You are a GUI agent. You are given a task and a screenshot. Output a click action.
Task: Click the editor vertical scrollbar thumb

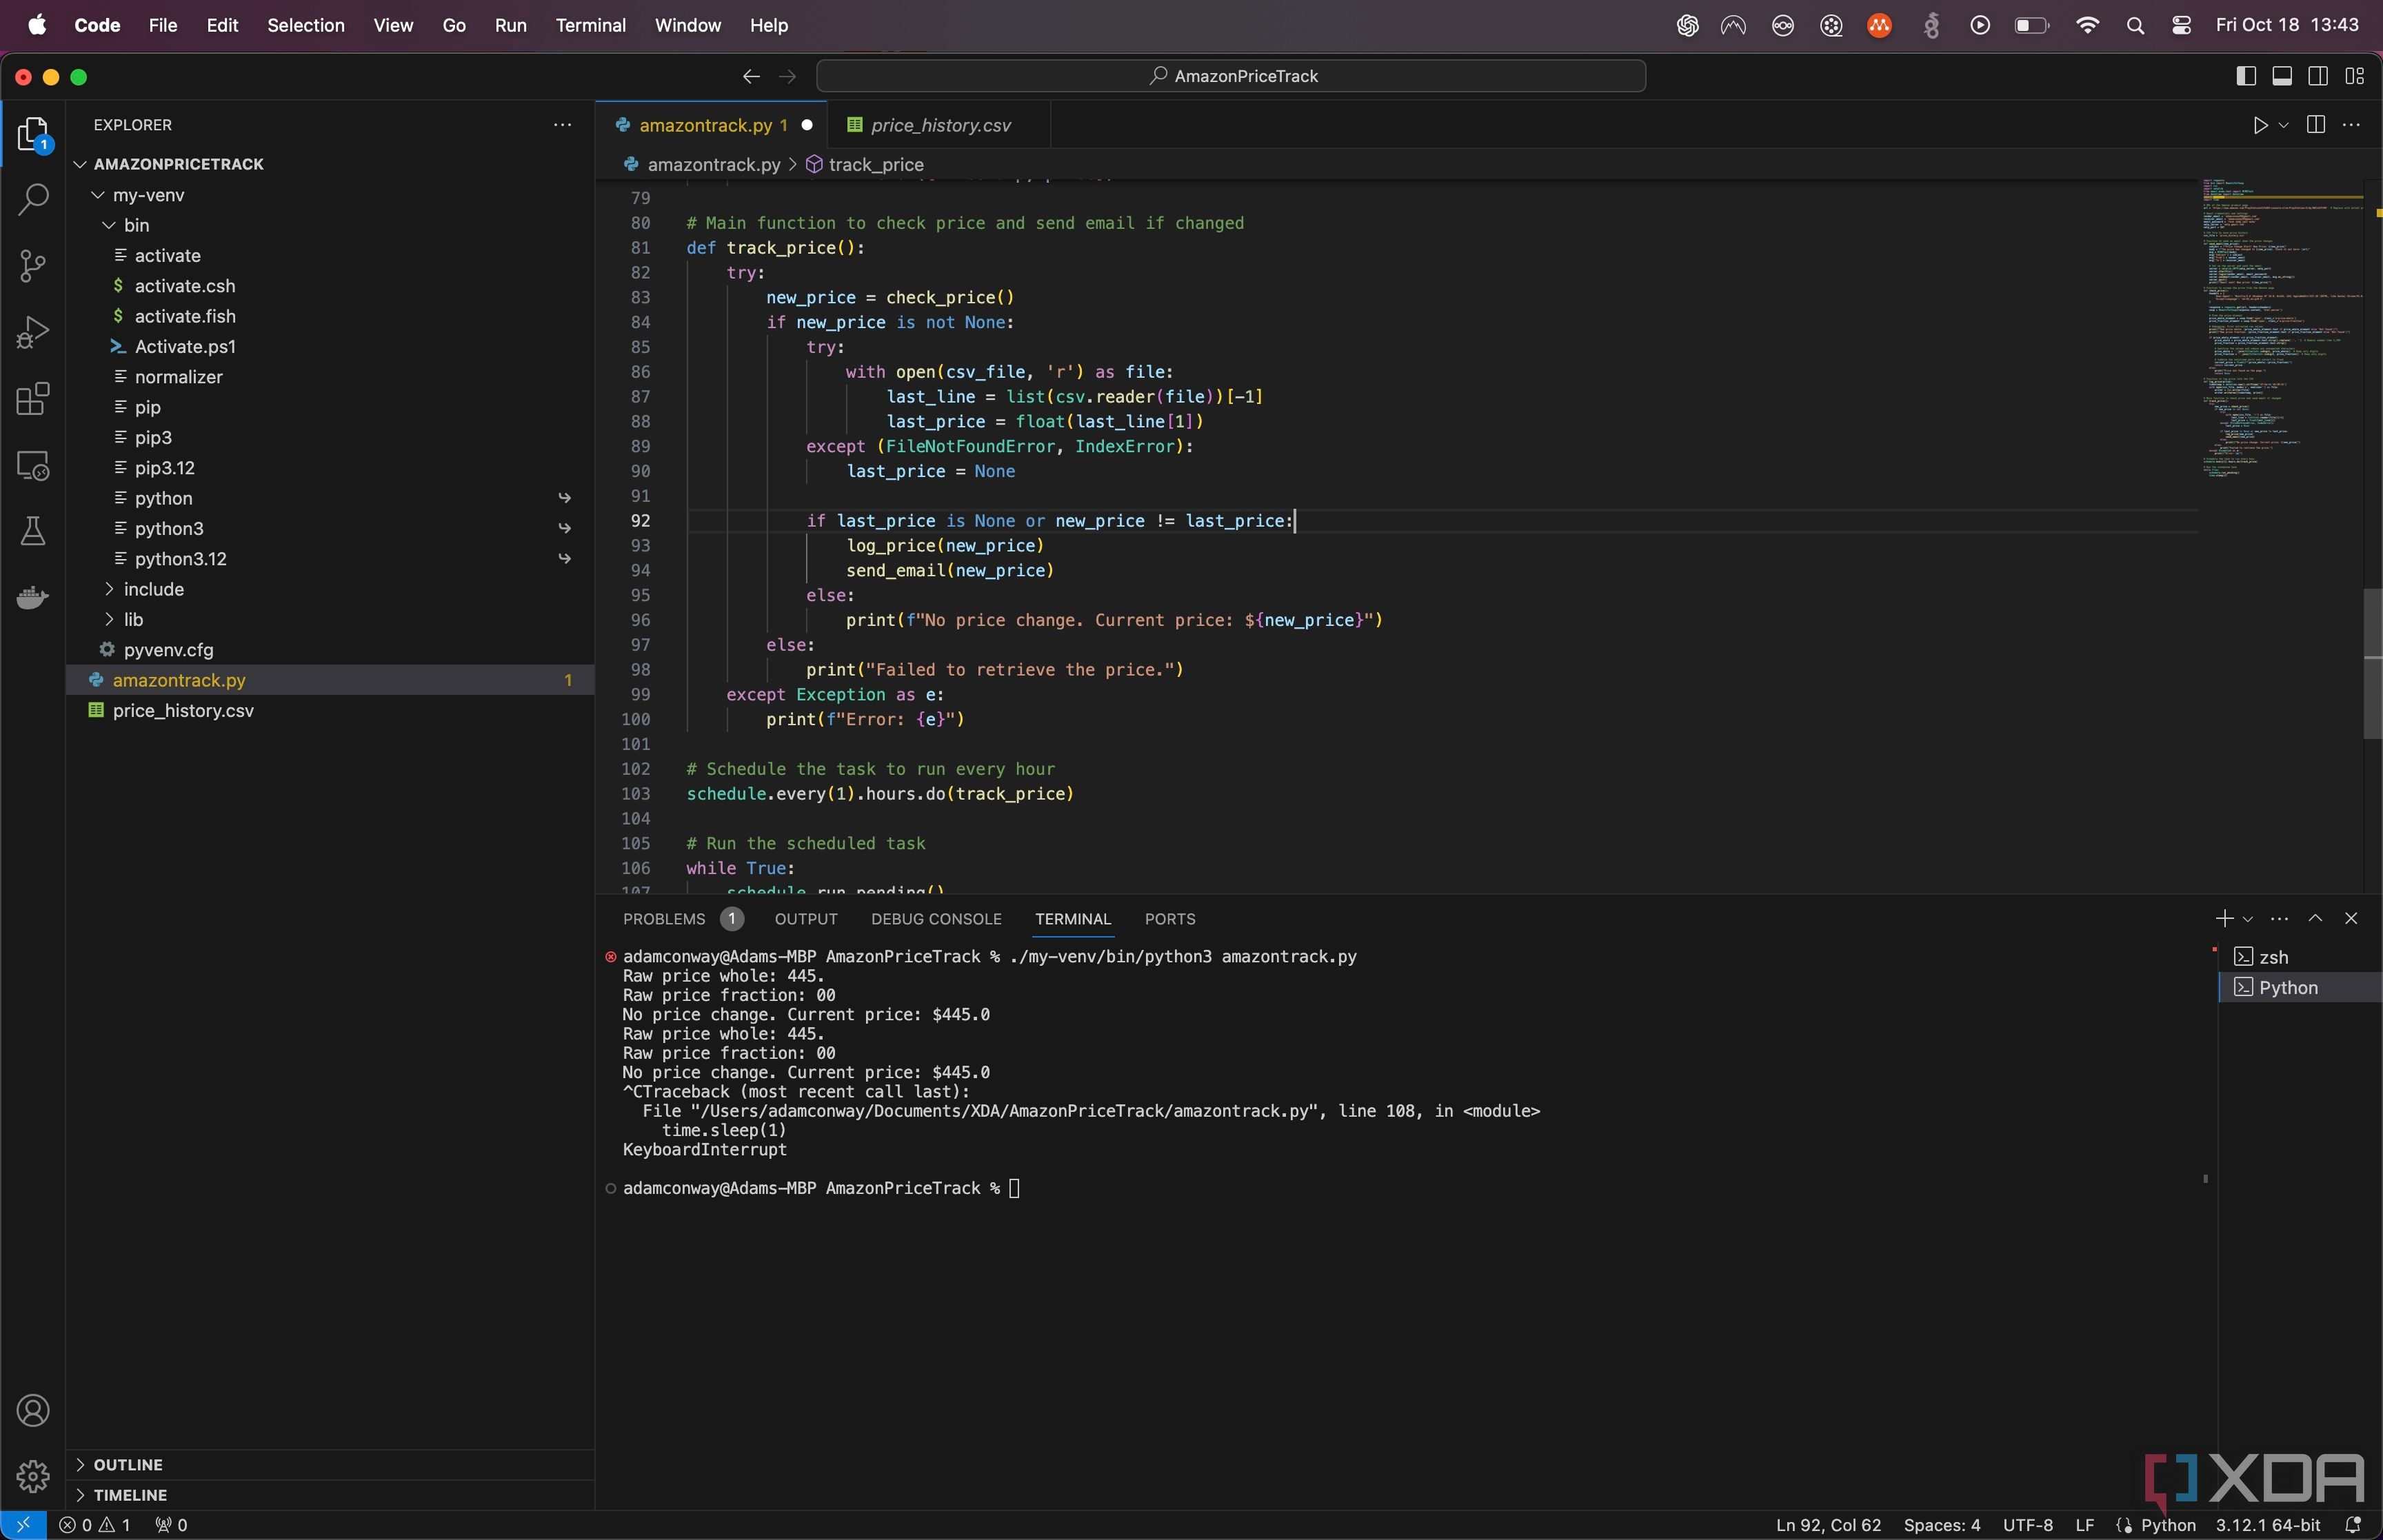pyautogui.click(x=2372, y=664)
